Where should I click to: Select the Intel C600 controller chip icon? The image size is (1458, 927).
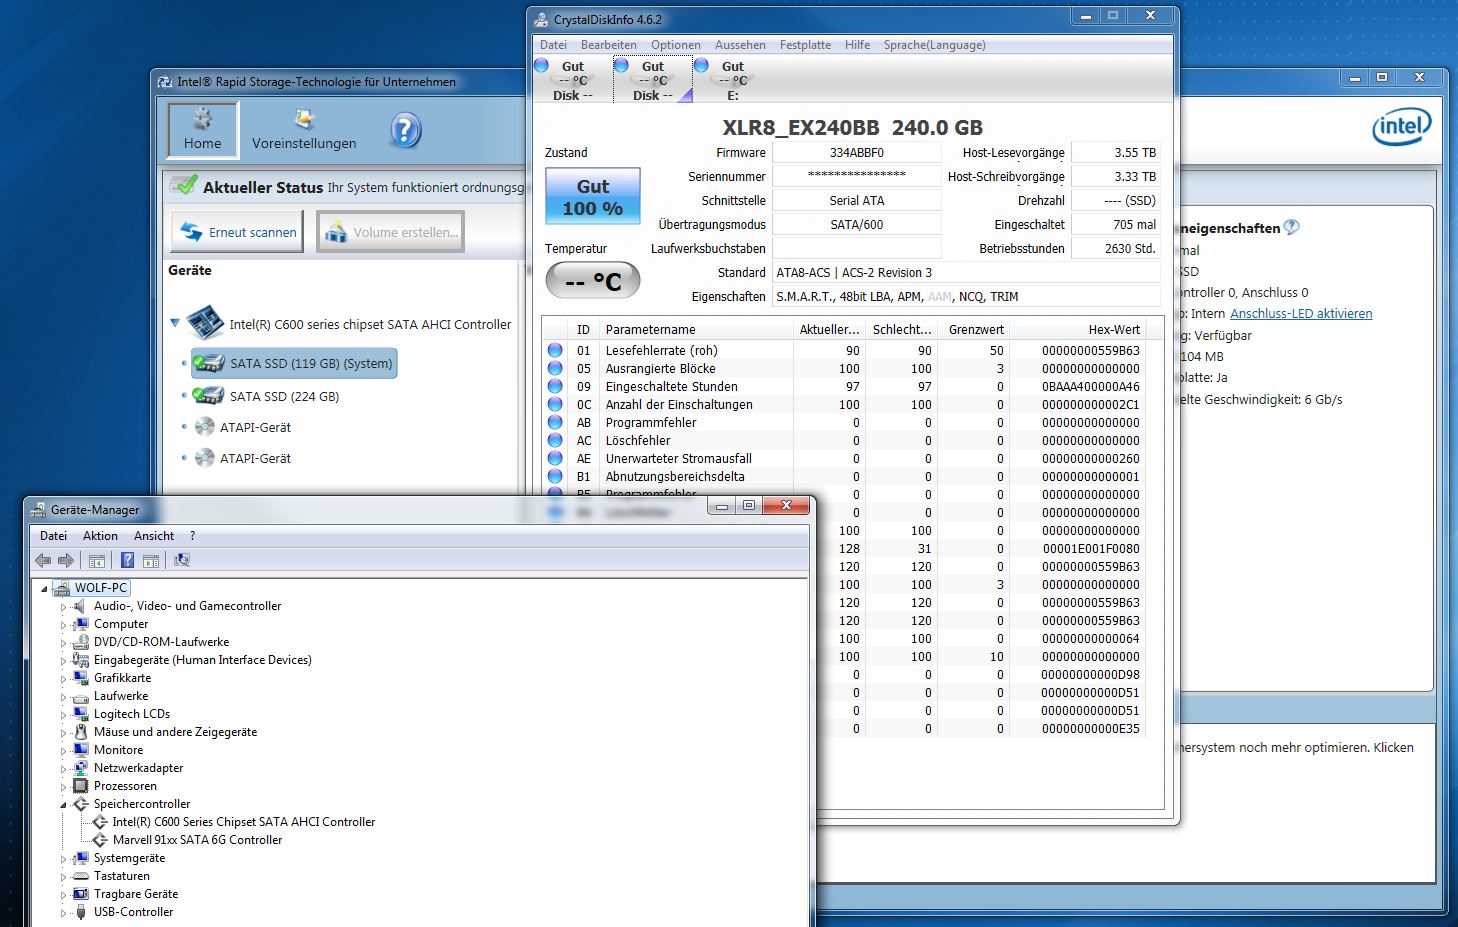coord(205,323)
